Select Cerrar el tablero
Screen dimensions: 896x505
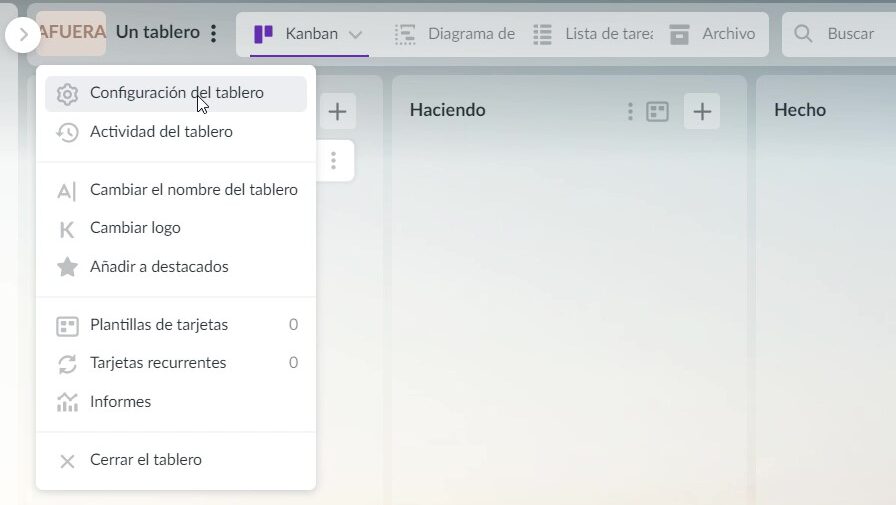coord(176,460)
